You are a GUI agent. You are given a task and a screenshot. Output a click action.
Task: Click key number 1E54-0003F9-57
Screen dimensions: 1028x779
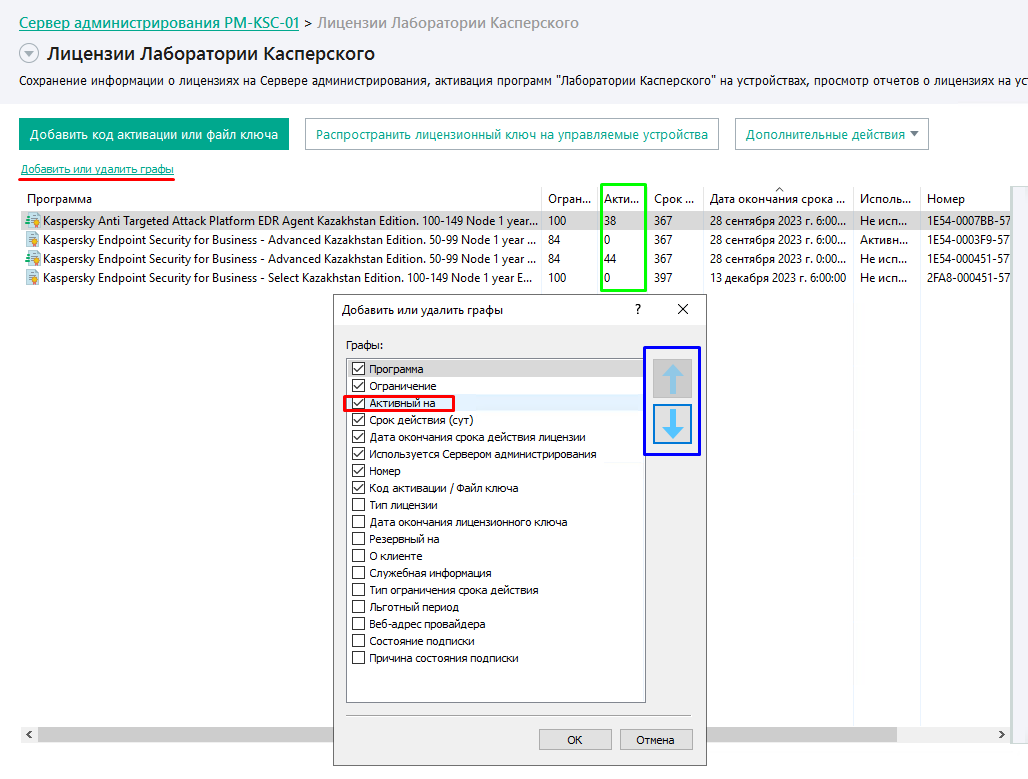tap(968, 240)
